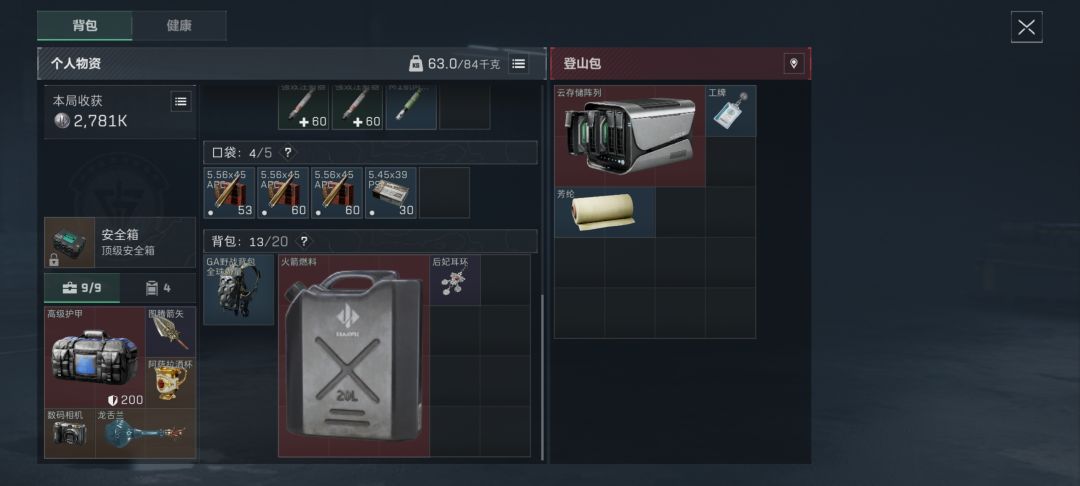Screen dimensions: 1080x486
Task: Open the 个人物资 list menu icon
Action: pos(519,64)
